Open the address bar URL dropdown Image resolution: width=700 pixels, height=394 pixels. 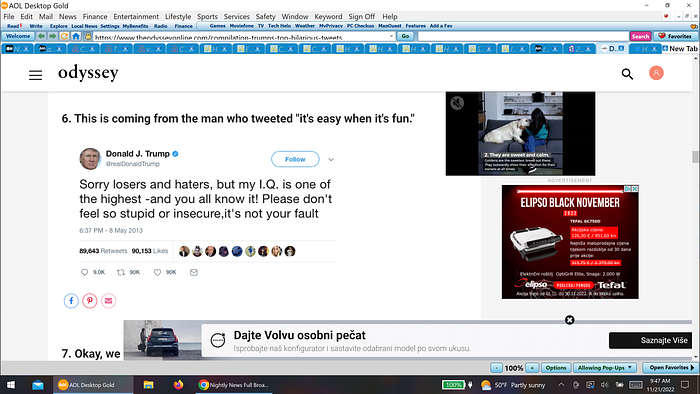point(391,36)
